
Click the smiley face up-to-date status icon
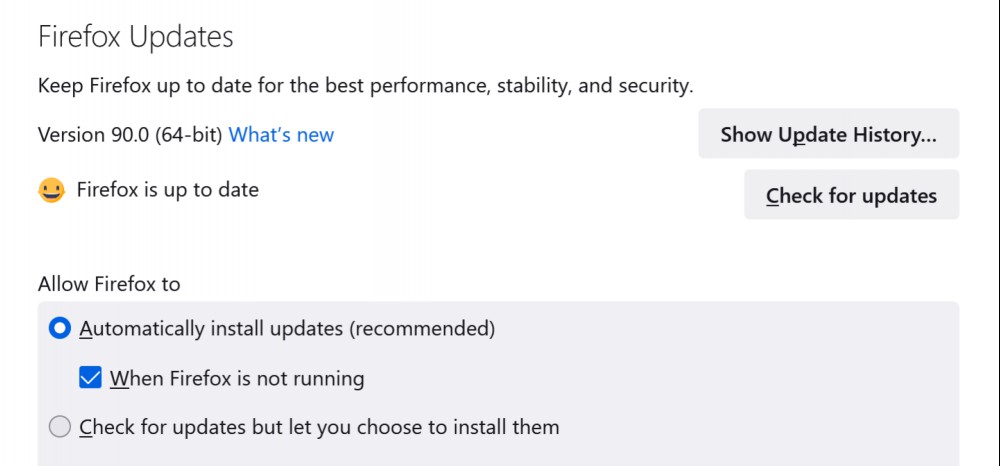(x=52, y=191)
